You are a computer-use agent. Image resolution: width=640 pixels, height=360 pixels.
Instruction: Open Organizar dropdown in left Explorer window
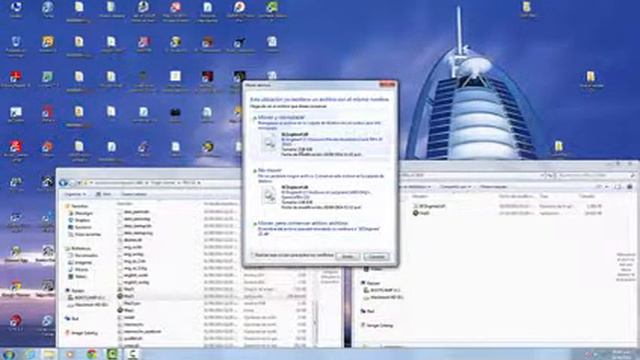75,194
